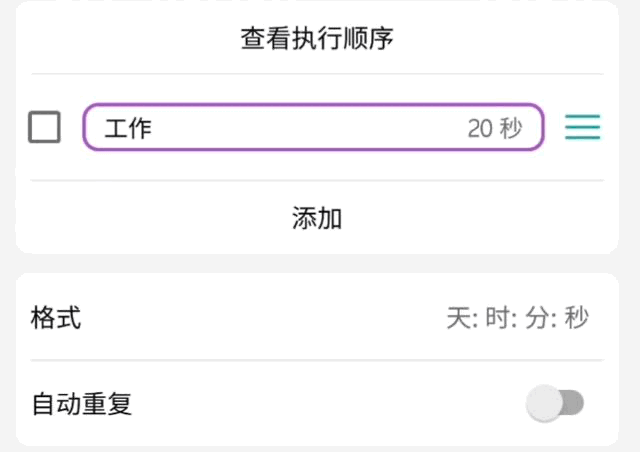Tap the three-line reorder handle icon
Screen dimensions: 640x452
[x=582, y=128]
